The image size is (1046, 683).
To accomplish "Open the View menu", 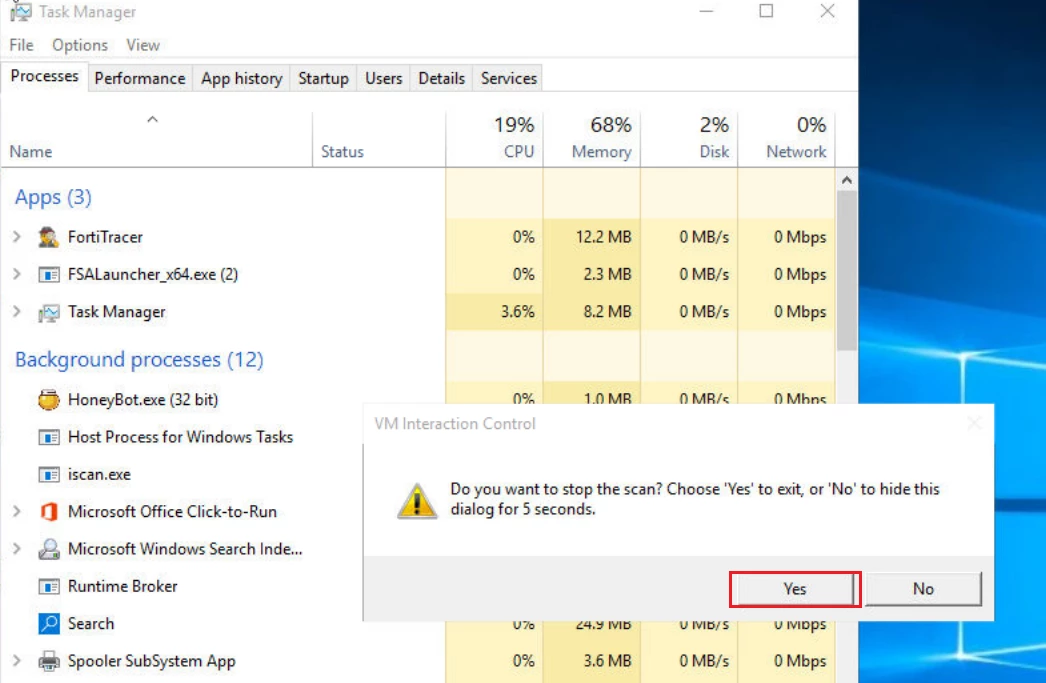I will (143, 45).
